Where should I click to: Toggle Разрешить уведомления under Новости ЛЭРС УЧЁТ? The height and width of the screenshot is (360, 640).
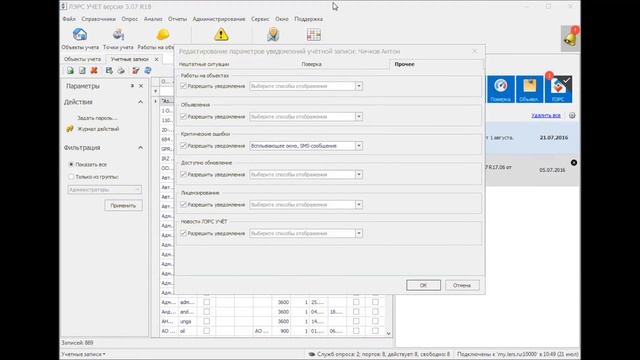183,233
